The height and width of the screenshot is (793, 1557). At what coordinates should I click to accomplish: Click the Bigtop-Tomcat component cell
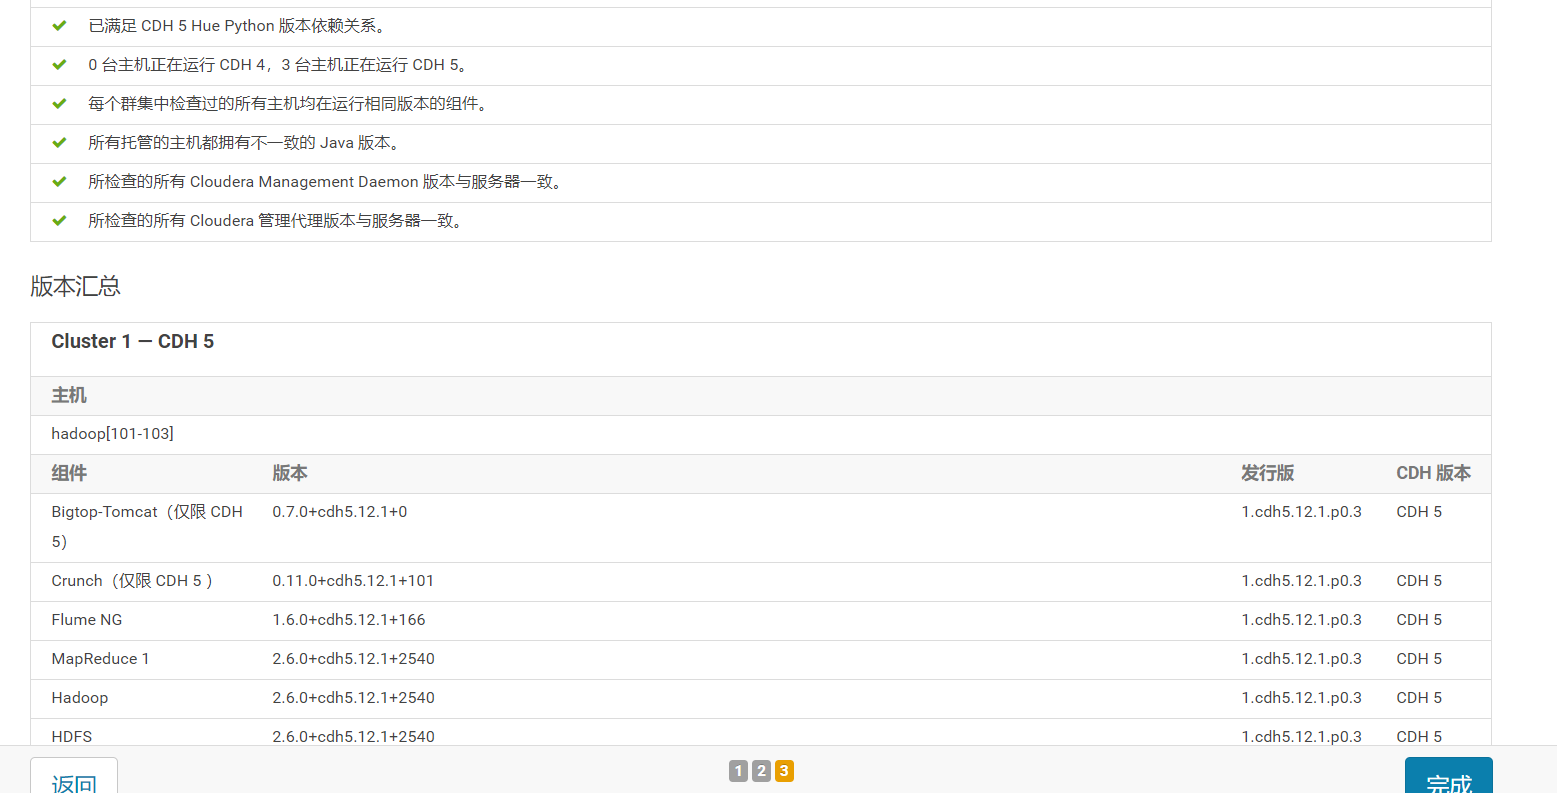[147, 527]
